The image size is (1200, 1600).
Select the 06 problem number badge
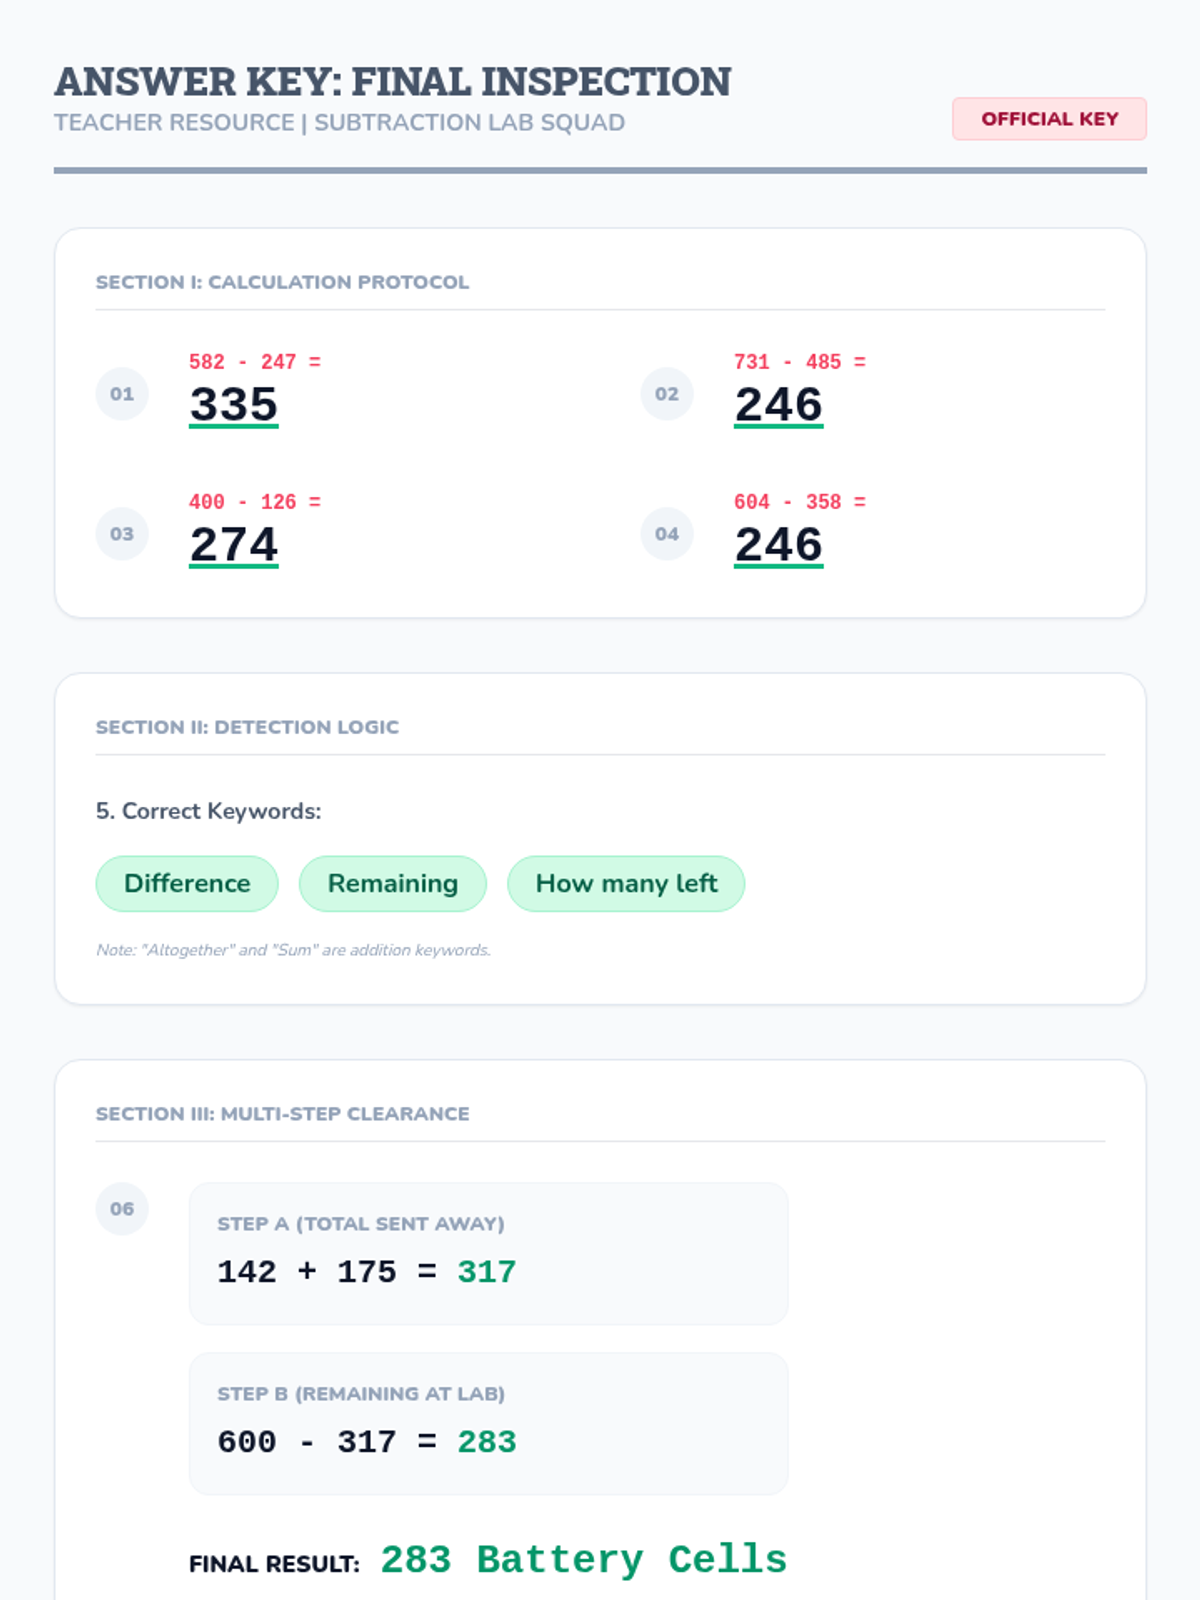(x=122, y=1209)
